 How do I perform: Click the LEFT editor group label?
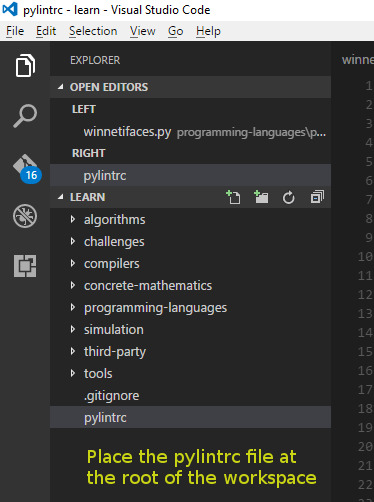(x=84, y=109)
